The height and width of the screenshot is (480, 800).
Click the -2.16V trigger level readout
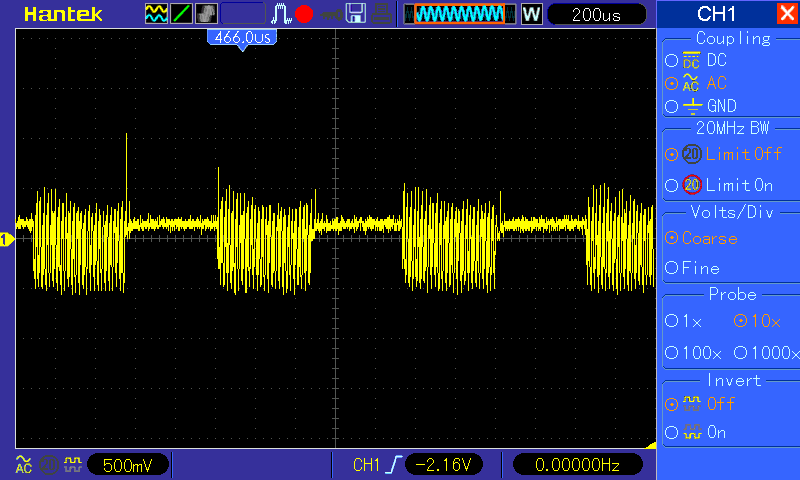coord(443,465)
